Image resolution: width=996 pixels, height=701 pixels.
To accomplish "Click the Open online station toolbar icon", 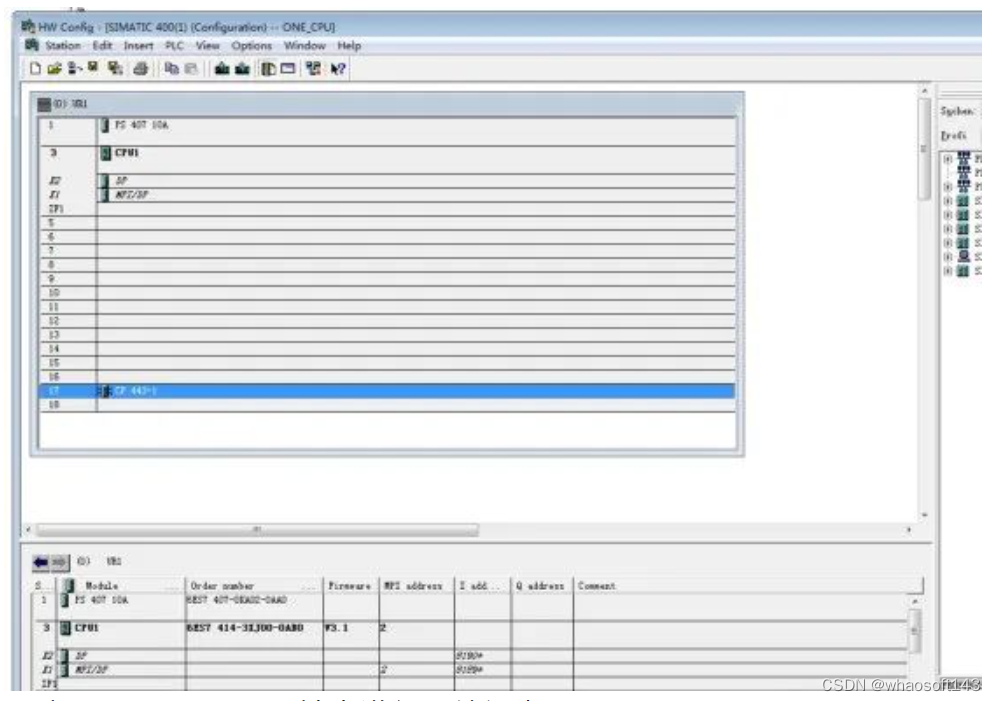I will tap(74, 68).
